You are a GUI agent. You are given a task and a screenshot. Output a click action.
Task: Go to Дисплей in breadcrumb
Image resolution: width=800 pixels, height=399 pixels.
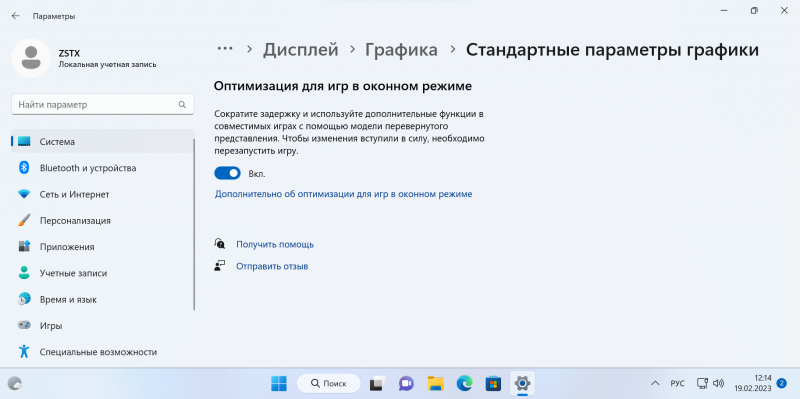coord(301,50)
